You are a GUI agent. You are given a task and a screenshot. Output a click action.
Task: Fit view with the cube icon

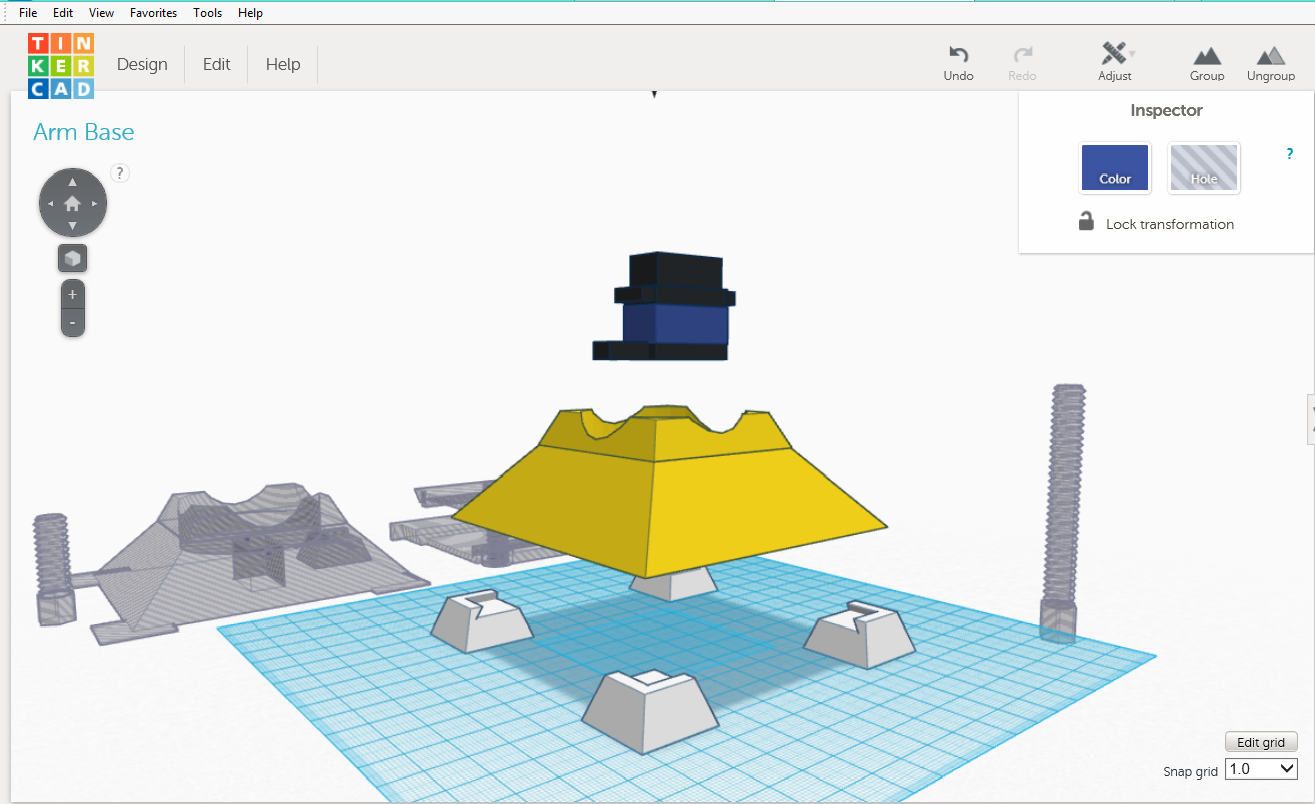pyautogui.click(x=73, y=259)
